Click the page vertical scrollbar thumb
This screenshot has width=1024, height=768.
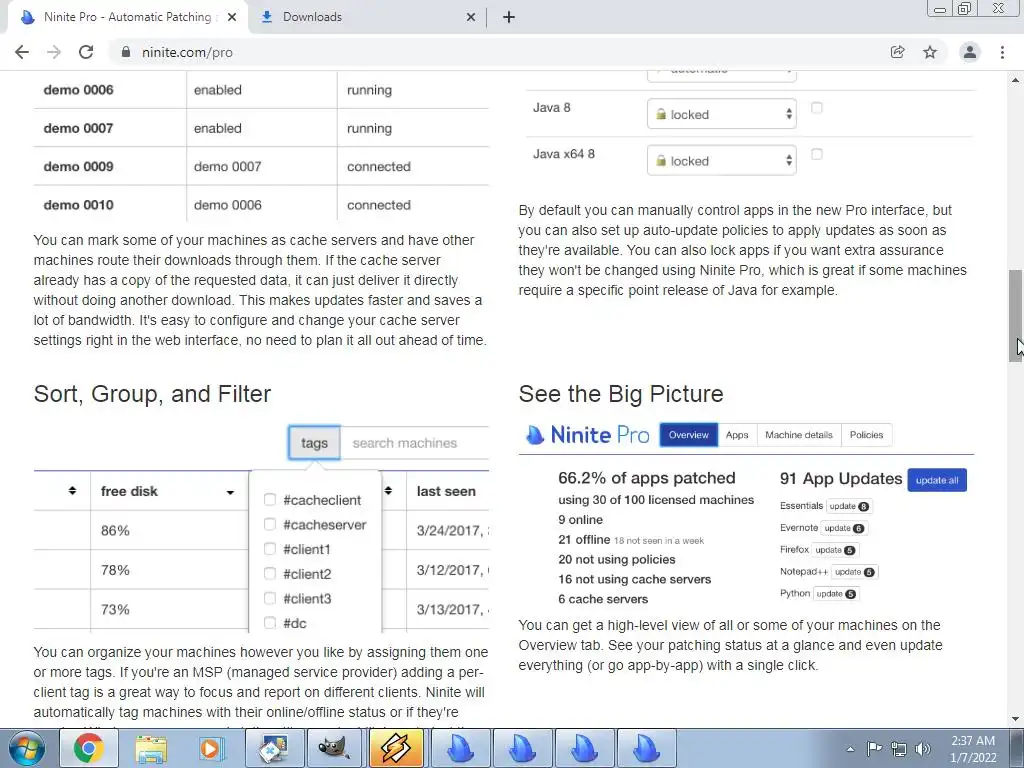click(1016, 315)
